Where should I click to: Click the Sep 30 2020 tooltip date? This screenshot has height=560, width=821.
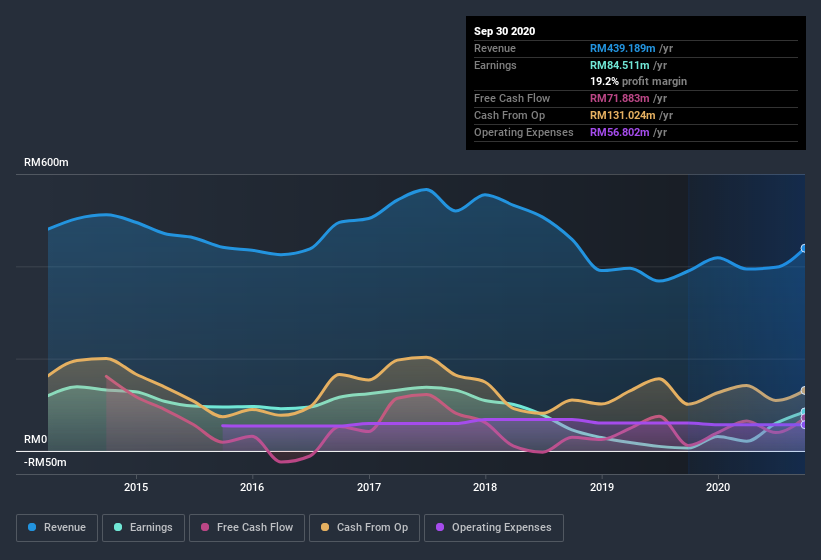pyautogui.click(x=504, y=31)
